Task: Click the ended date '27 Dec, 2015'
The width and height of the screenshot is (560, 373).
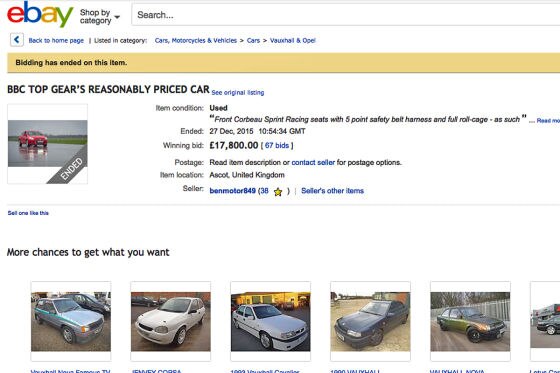Action: pyautogui.click(x=231, y=131)
